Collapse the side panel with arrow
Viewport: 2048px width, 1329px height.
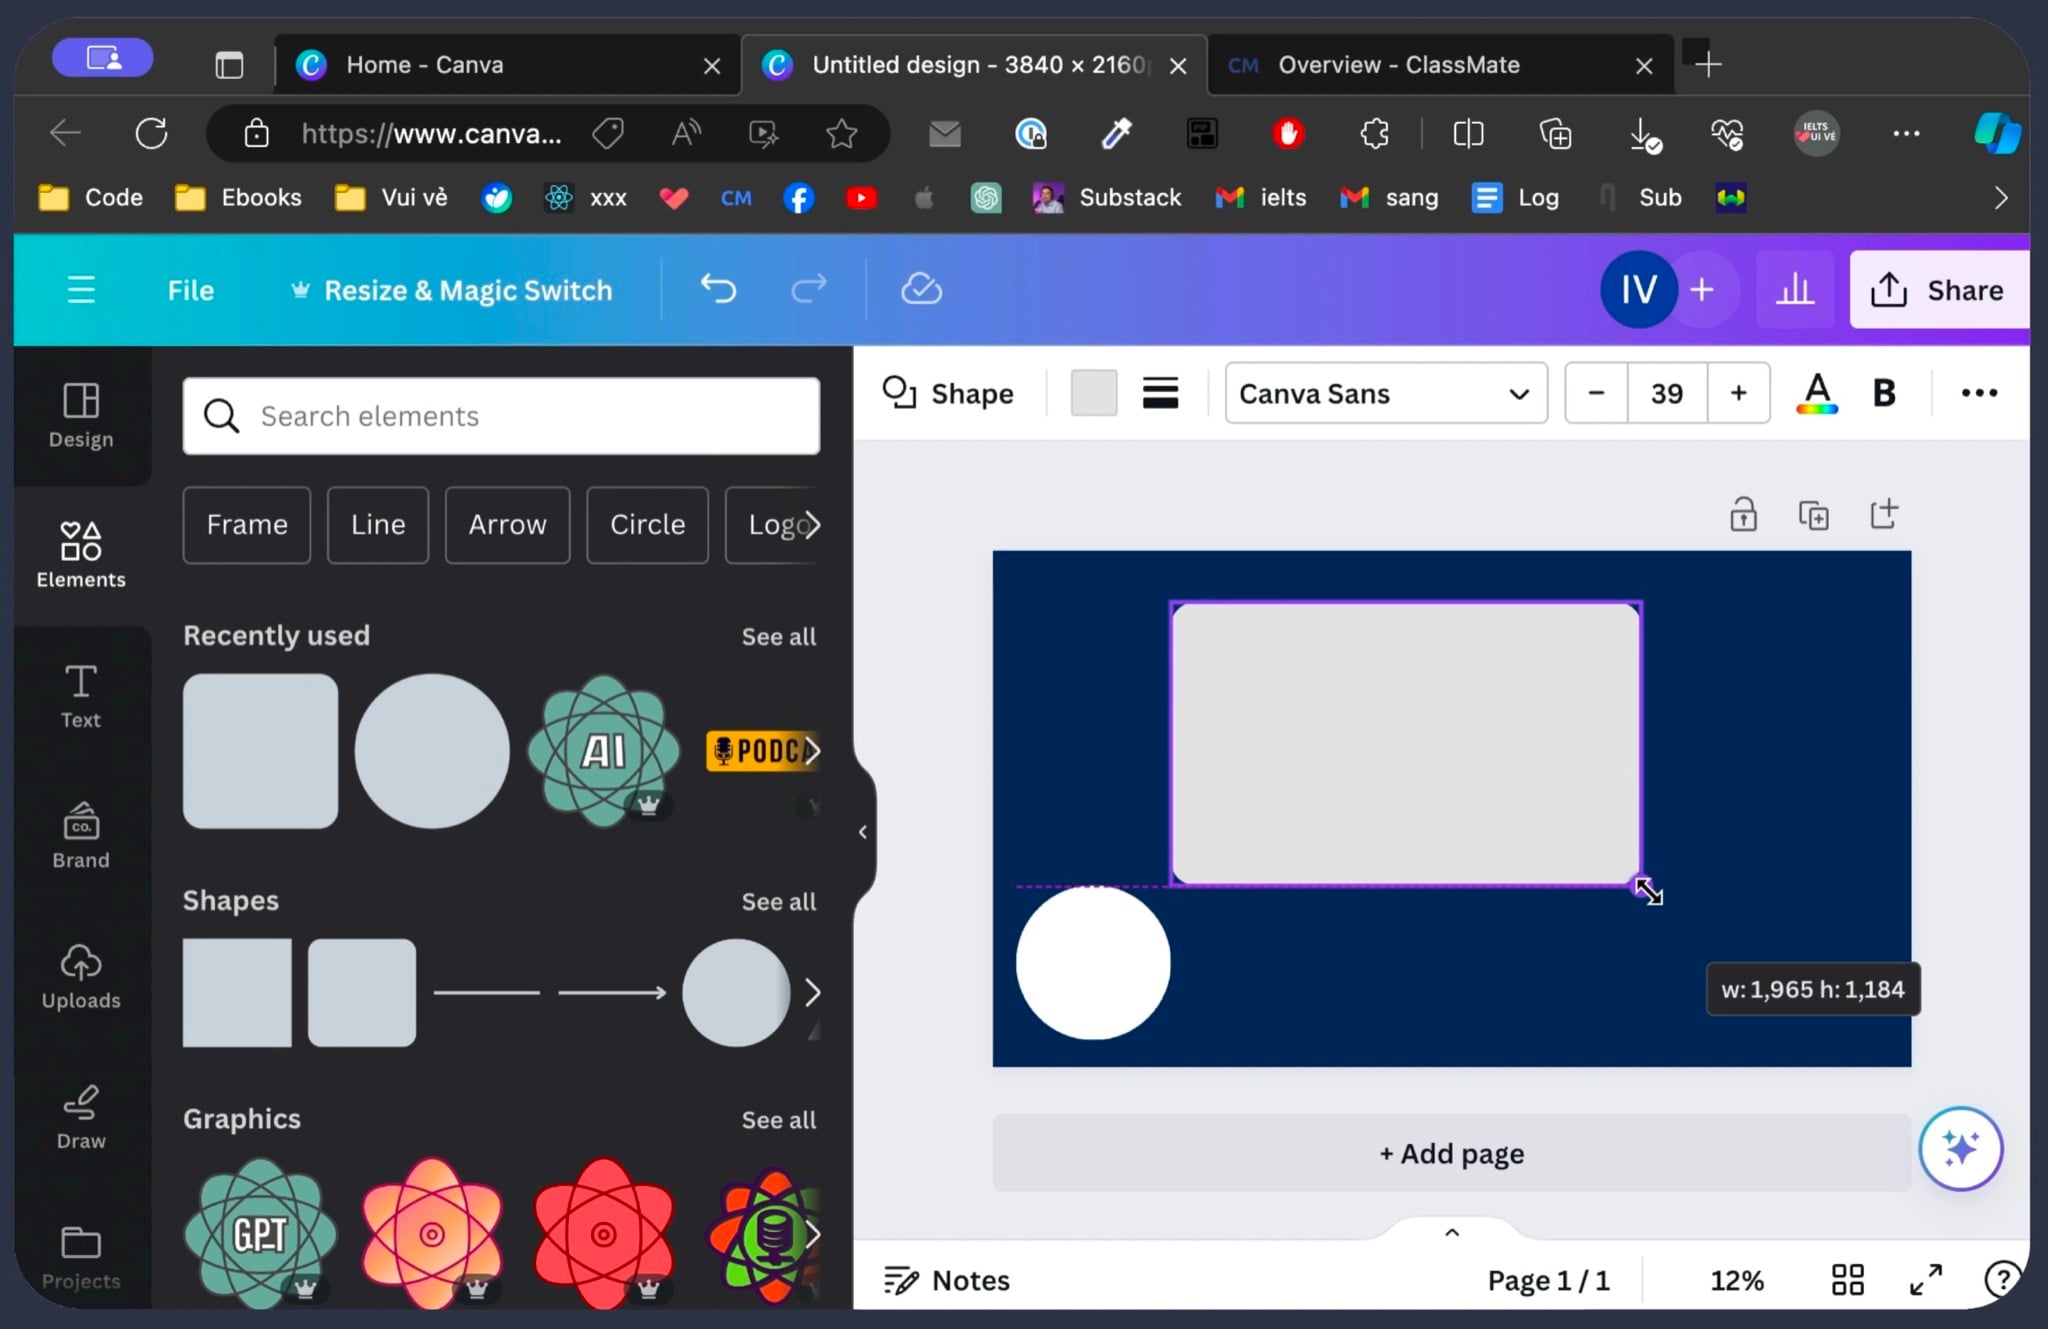tap(863, 832)
